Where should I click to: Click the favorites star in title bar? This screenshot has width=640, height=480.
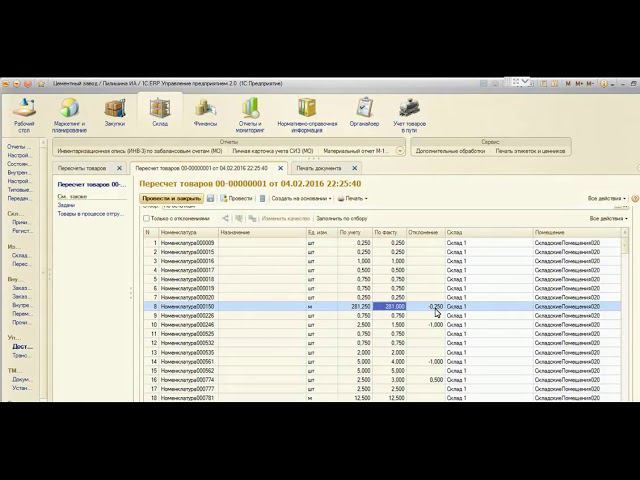coord(41,84)
